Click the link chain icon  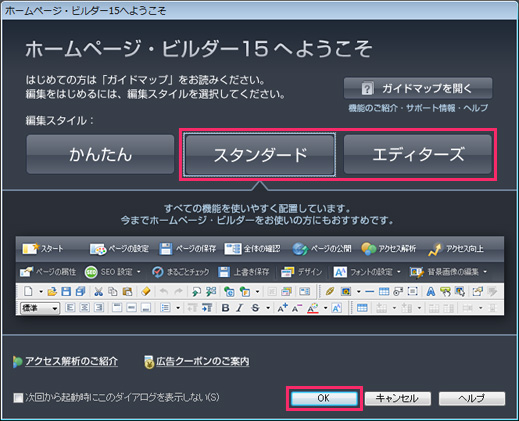pyautogui.click(x=329, y=292)
